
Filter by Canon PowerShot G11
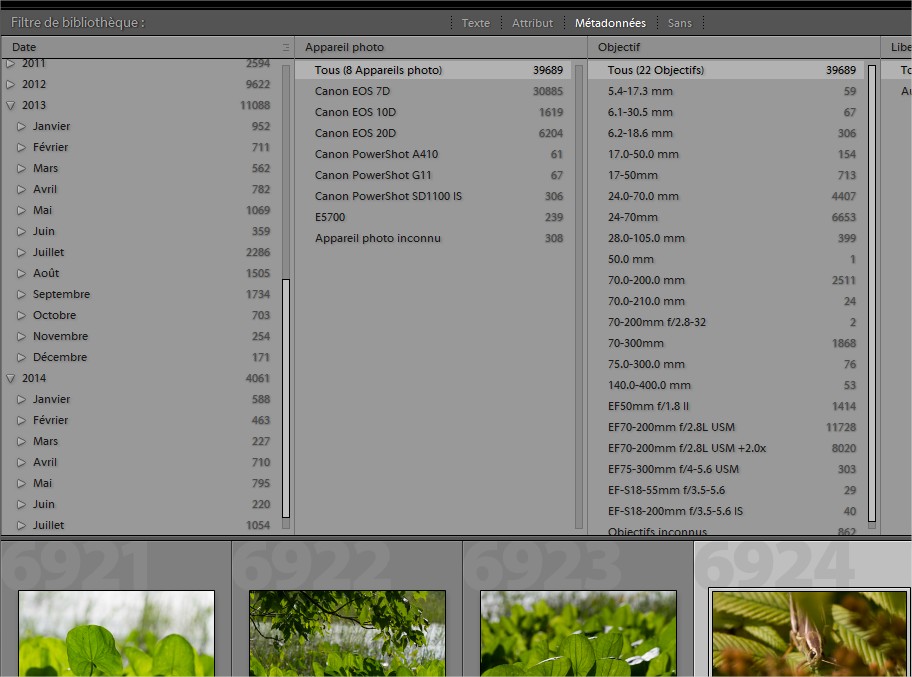(367, 175)
